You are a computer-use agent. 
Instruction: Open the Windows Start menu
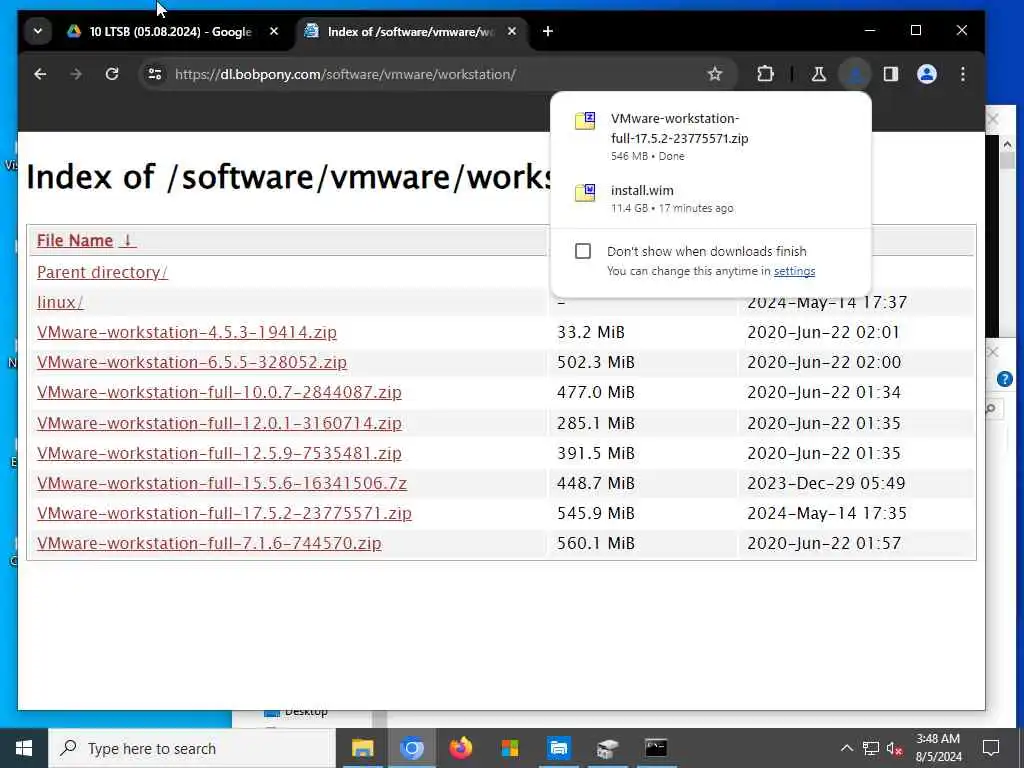24,748
